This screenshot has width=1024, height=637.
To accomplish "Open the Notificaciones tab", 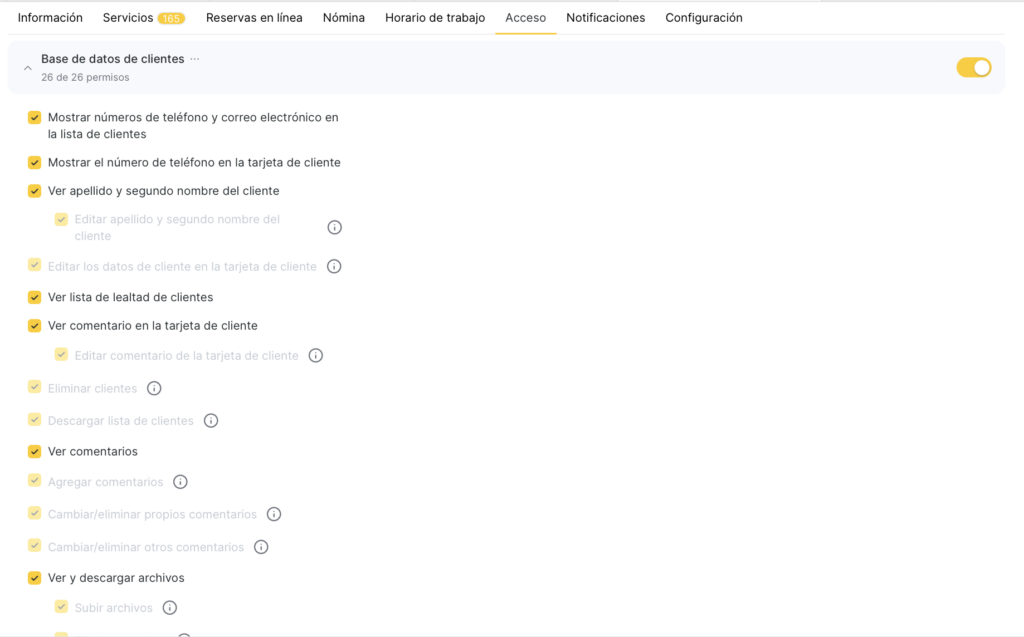I will (x=605, y=18).
